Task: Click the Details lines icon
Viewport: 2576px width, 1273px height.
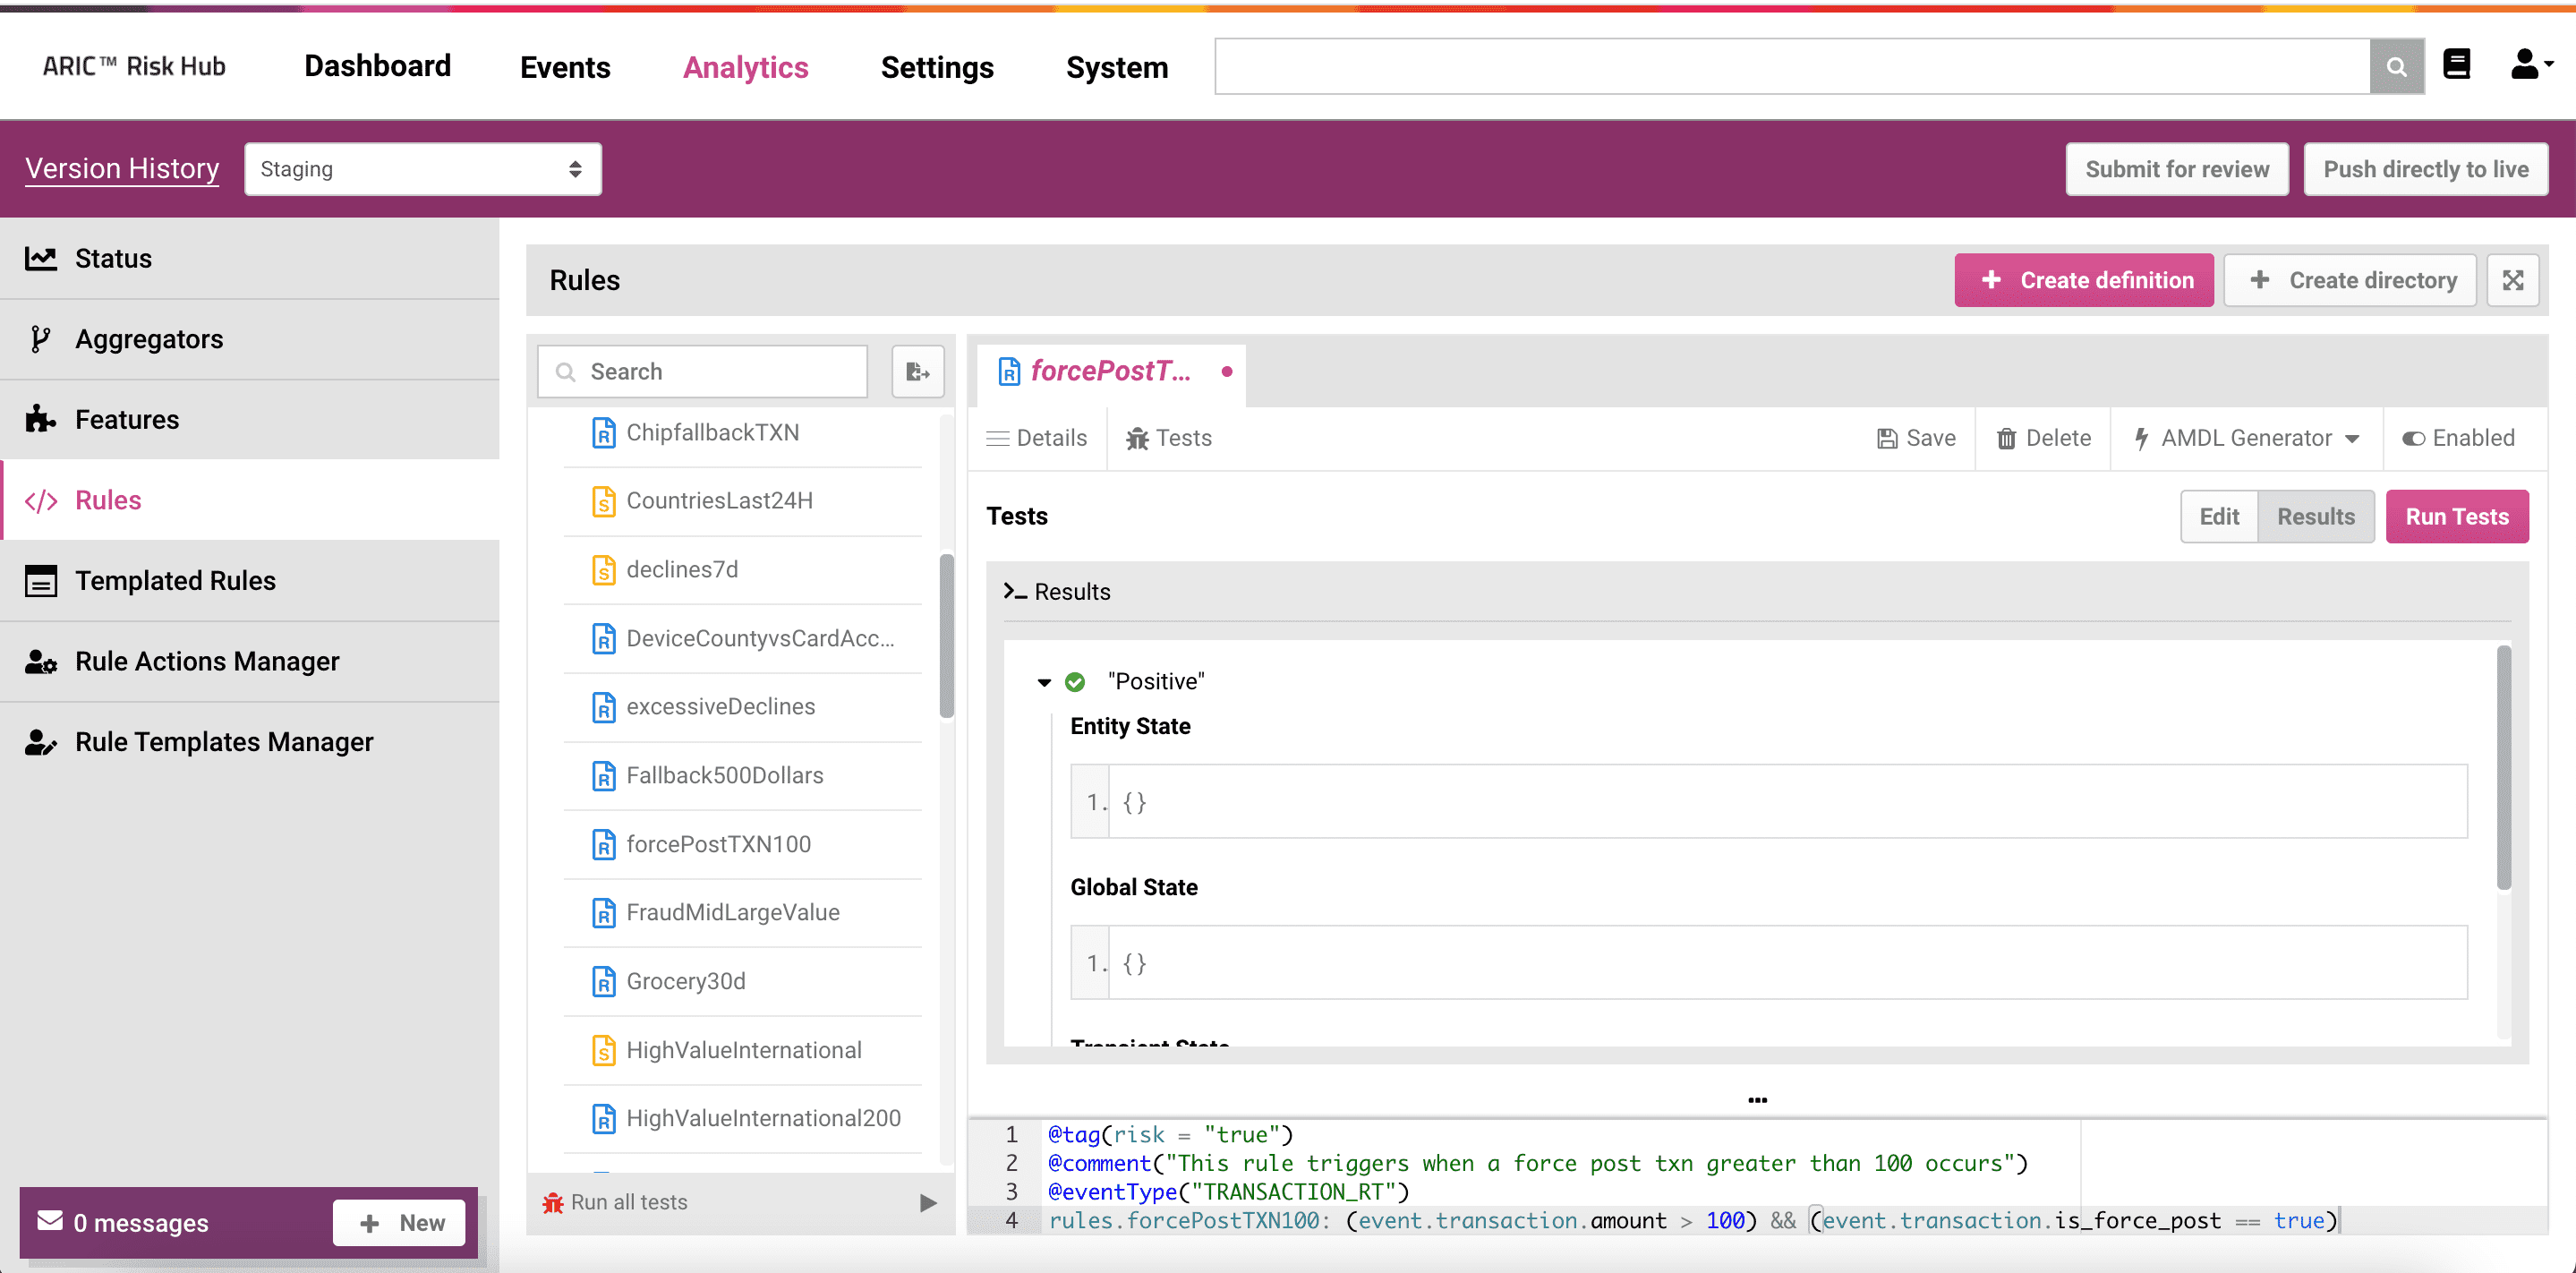Action: [997, 438]
